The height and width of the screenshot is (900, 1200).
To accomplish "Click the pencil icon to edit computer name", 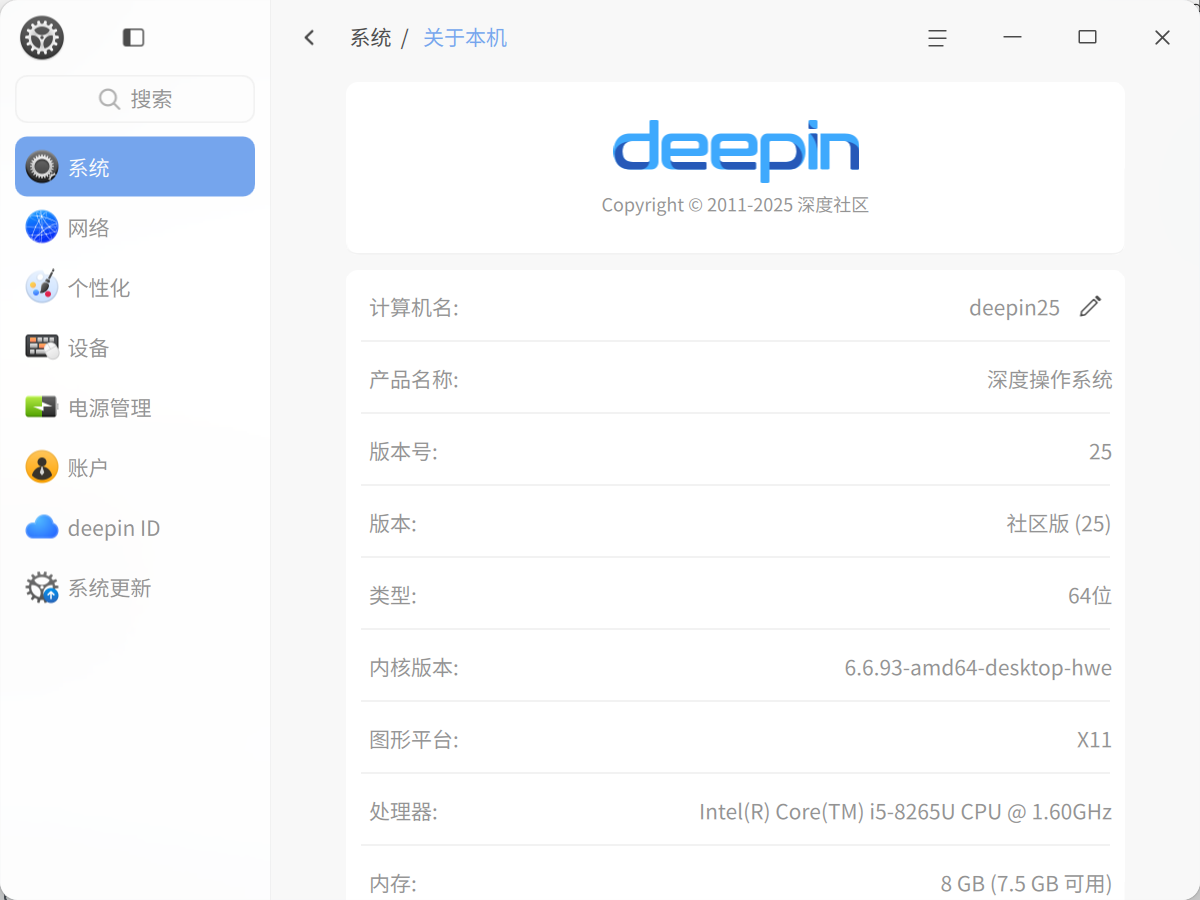I will [x=1090, y=307].
